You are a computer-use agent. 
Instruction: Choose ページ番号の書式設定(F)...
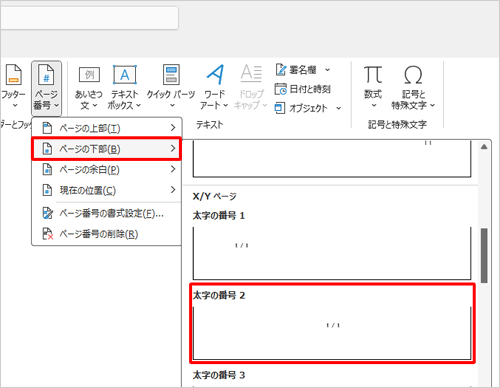coord(107,213)
